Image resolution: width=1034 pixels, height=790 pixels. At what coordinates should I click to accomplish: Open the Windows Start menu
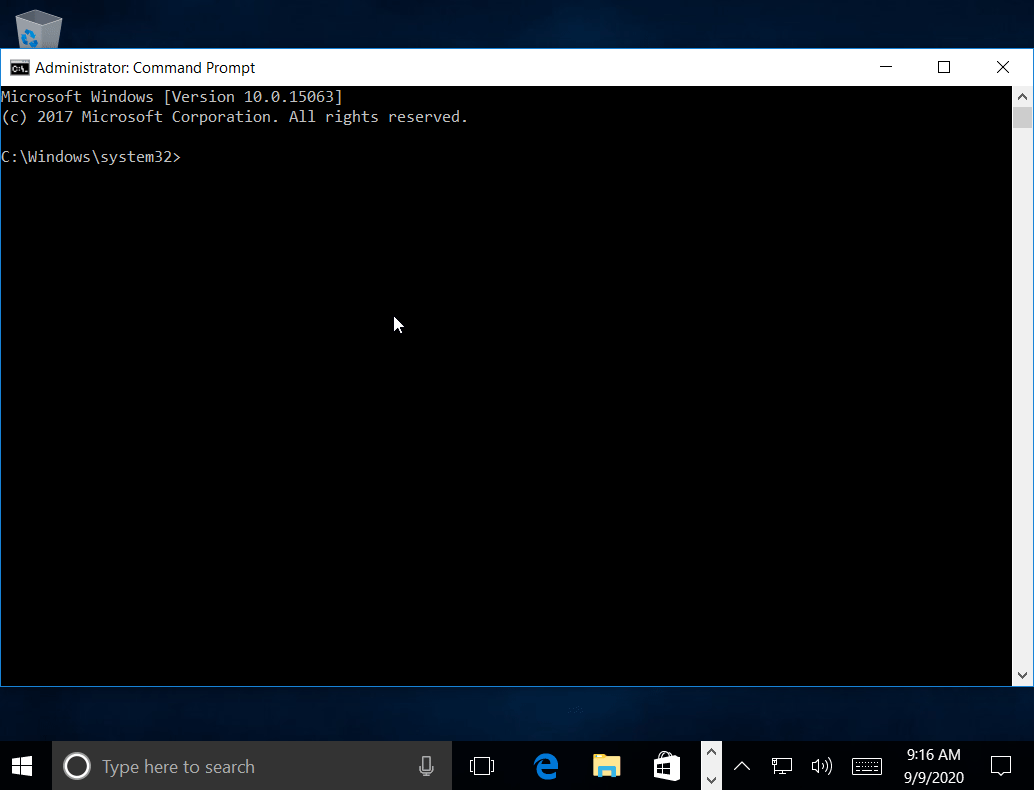pyautogui.click(x=22, y=766)
